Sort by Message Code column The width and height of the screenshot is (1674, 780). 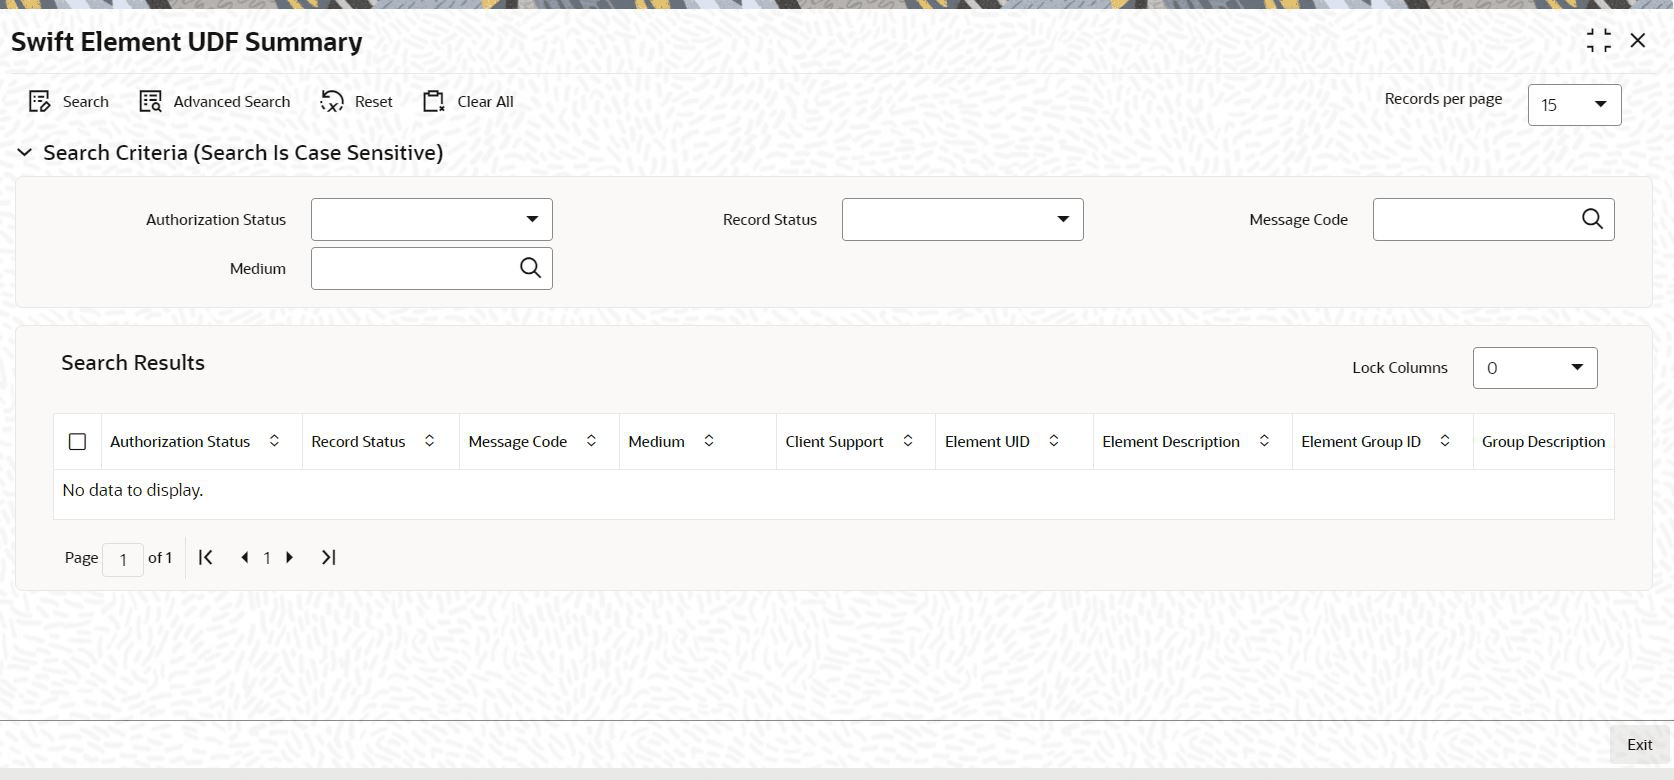(x=591, y=441)
